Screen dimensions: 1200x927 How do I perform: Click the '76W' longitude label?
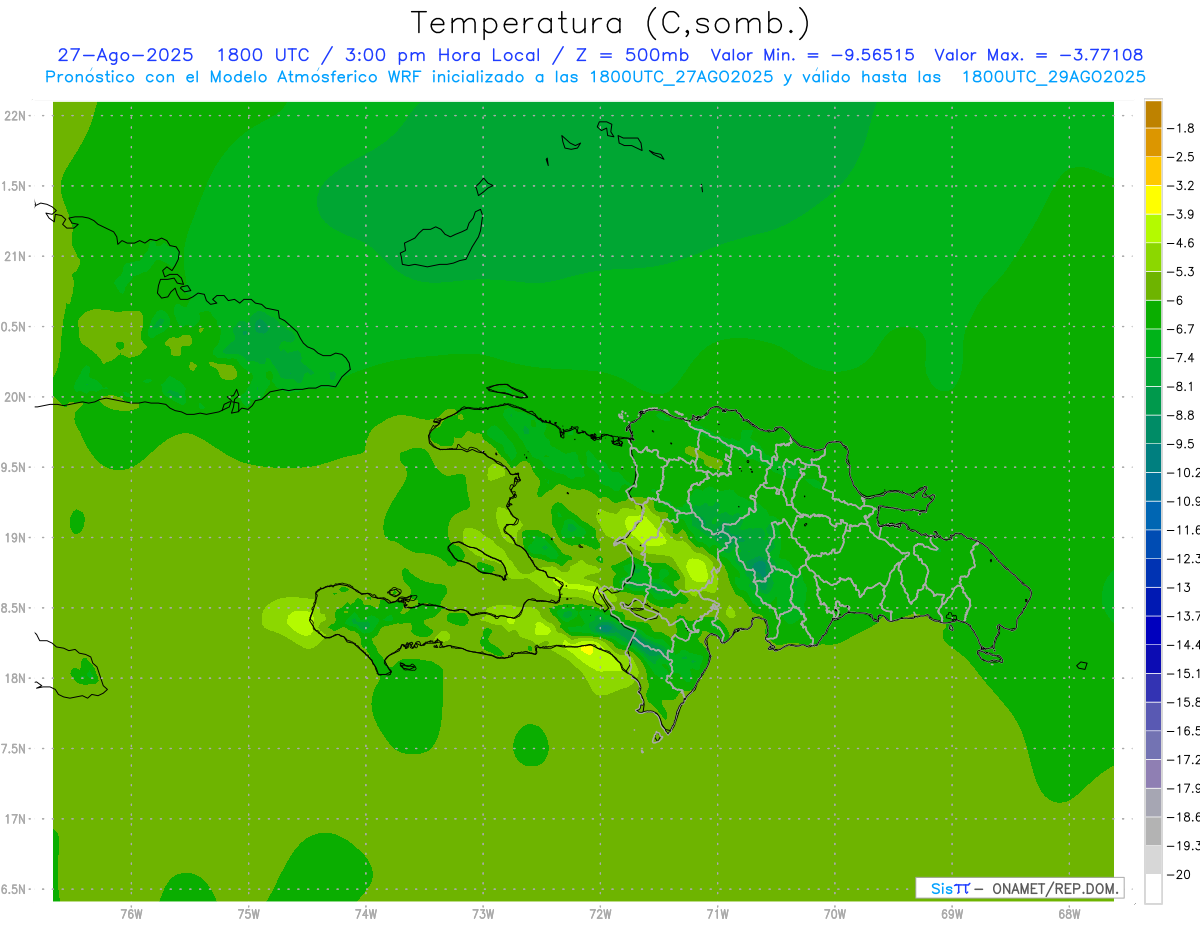tap(131, 912)
